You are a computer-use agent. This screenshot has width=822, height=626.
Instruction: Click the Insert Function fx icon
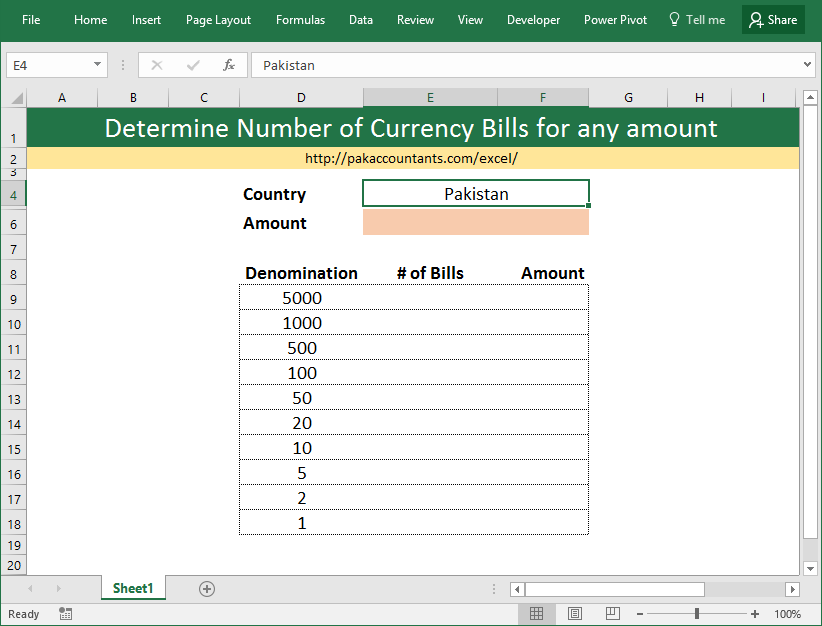click(x=229, y=65)
